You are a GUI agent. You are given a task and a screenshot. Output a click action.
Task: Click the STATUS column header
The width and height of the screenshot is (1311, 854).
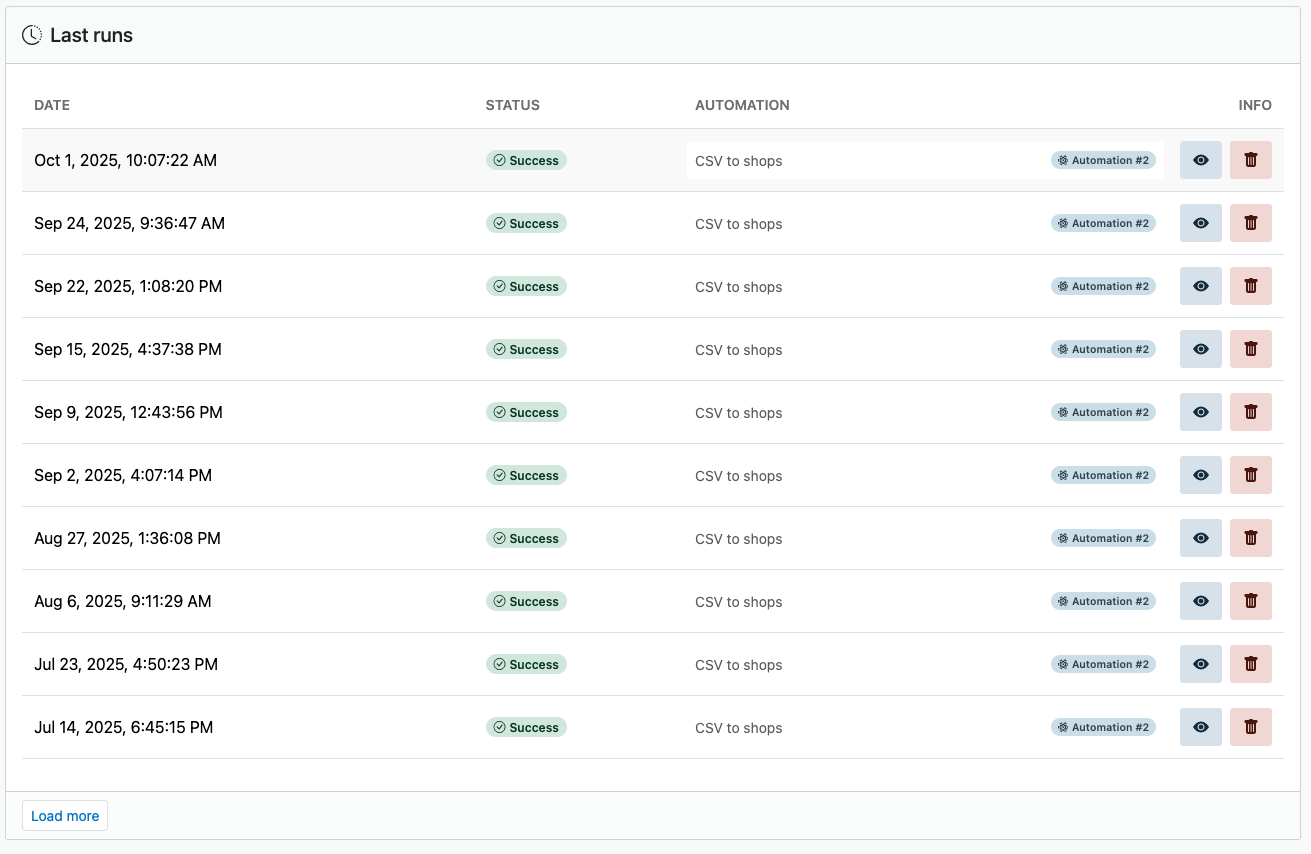coord(512,105)
